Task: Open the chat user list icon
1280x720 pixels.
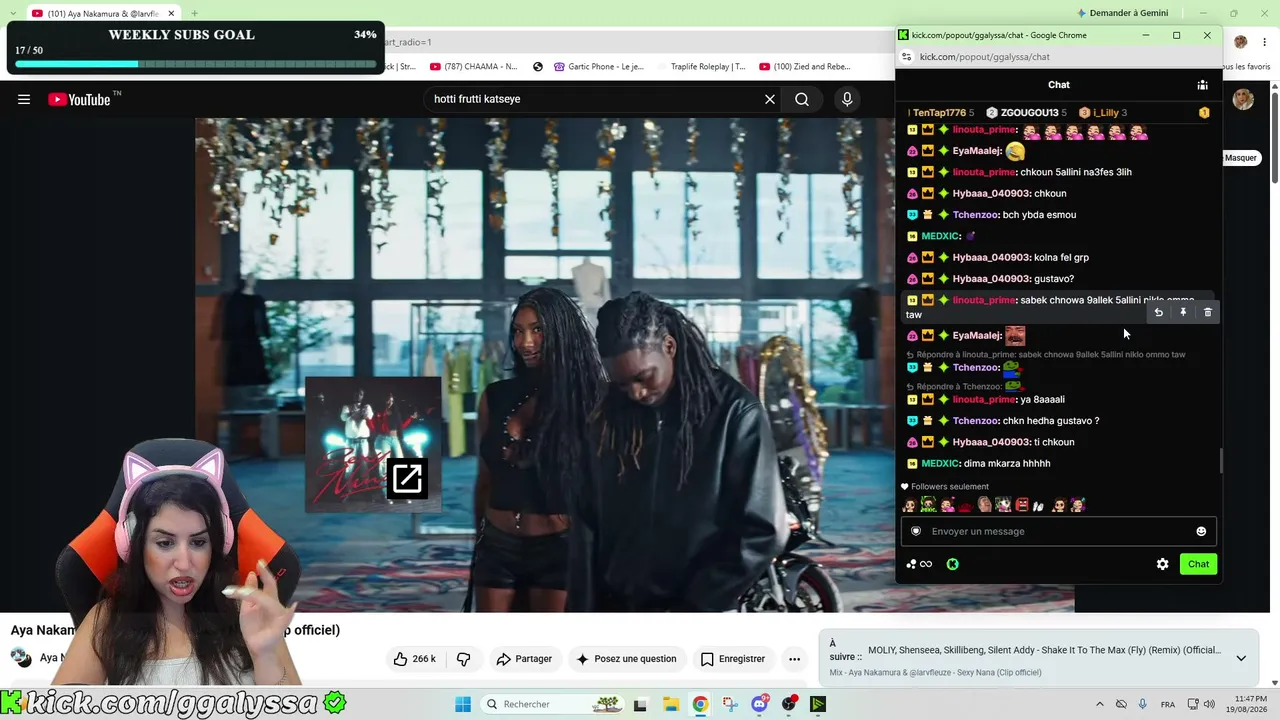Action: pyautogui.click(x=1203, y=85)
